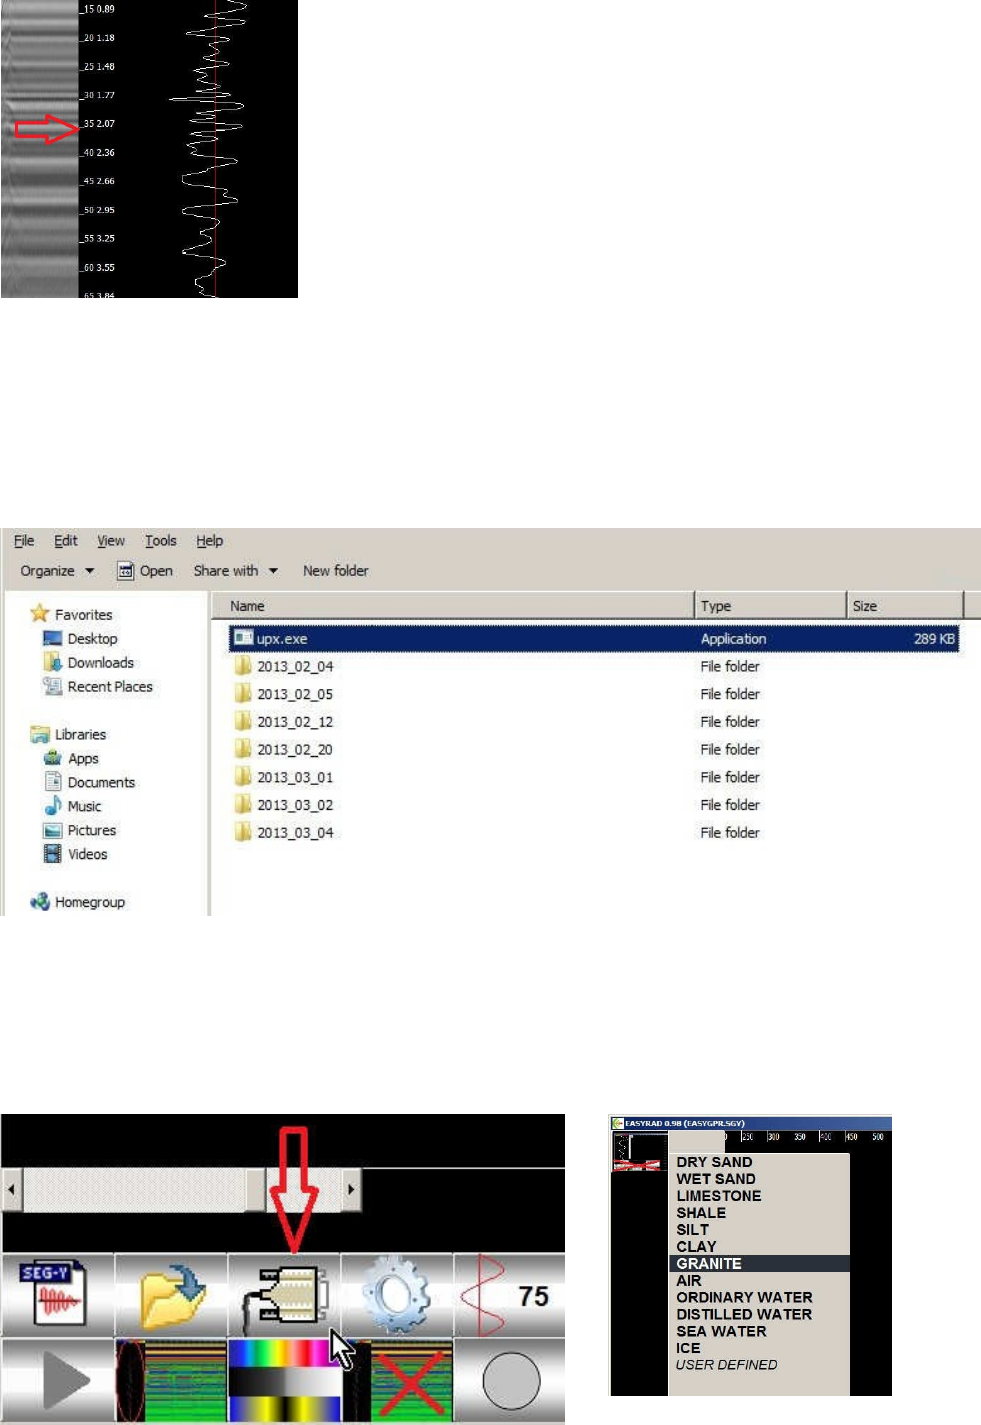Click the red waveform 75 button

[x=510, y=1294]
